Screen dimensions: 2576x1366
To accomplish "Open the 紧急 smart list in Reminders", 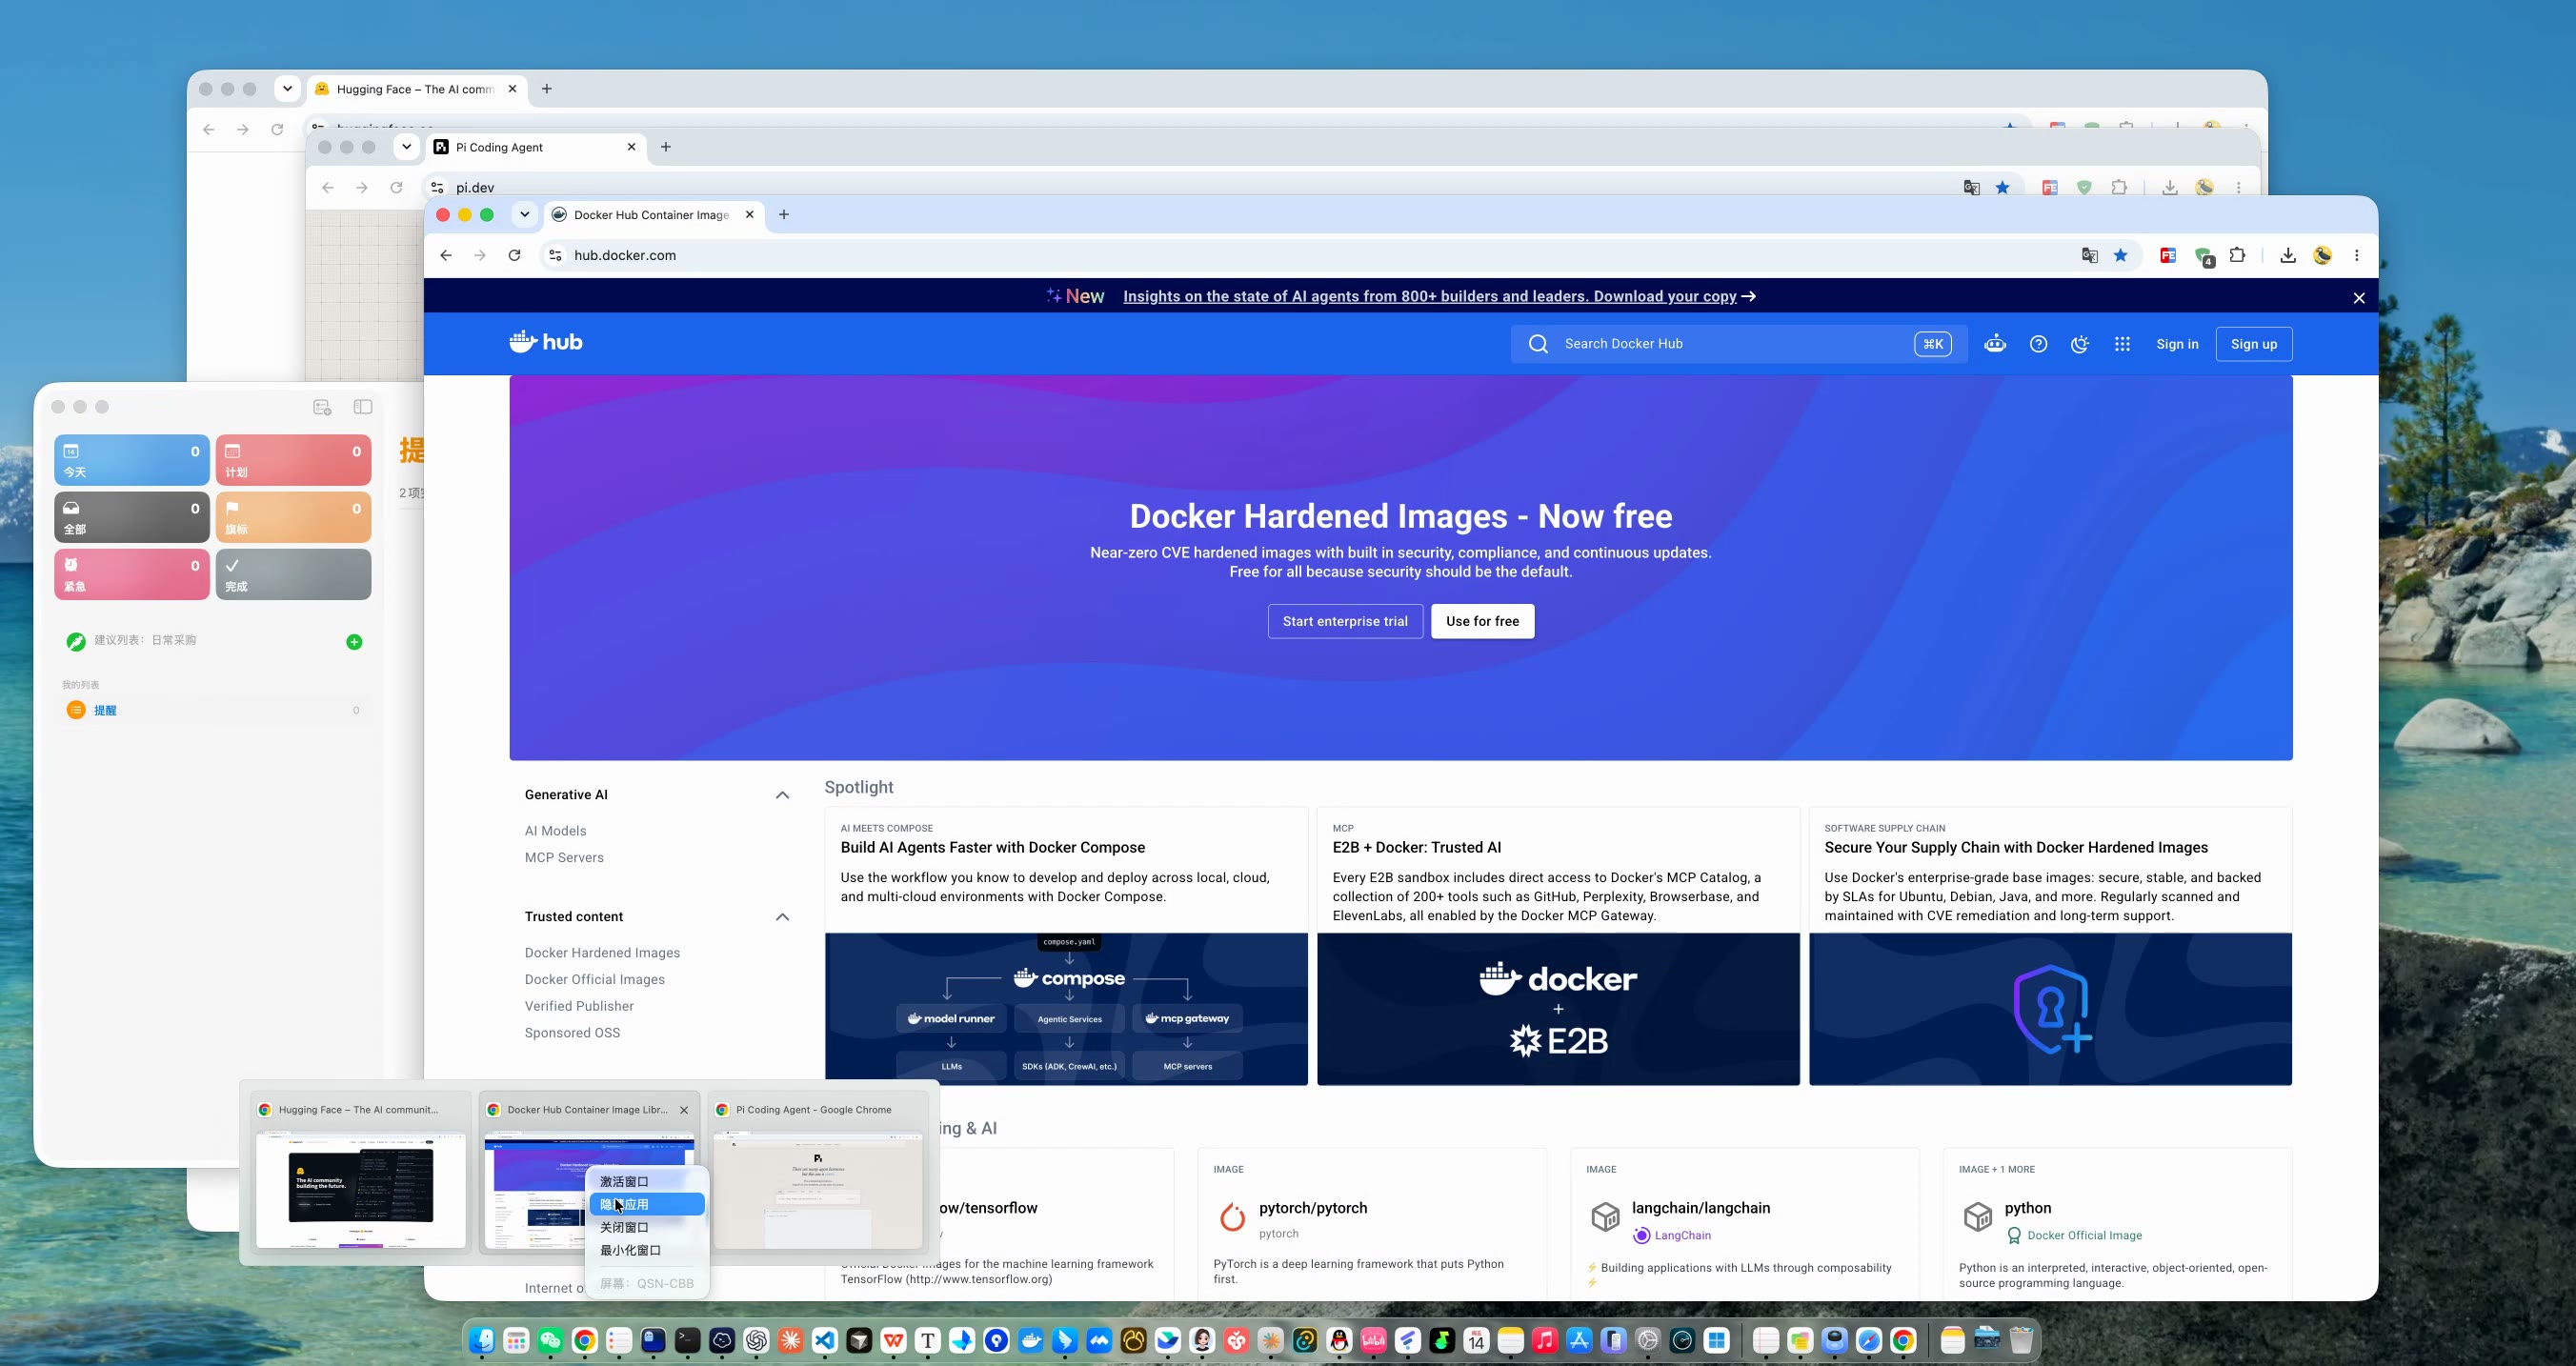I will coord(132,574).
